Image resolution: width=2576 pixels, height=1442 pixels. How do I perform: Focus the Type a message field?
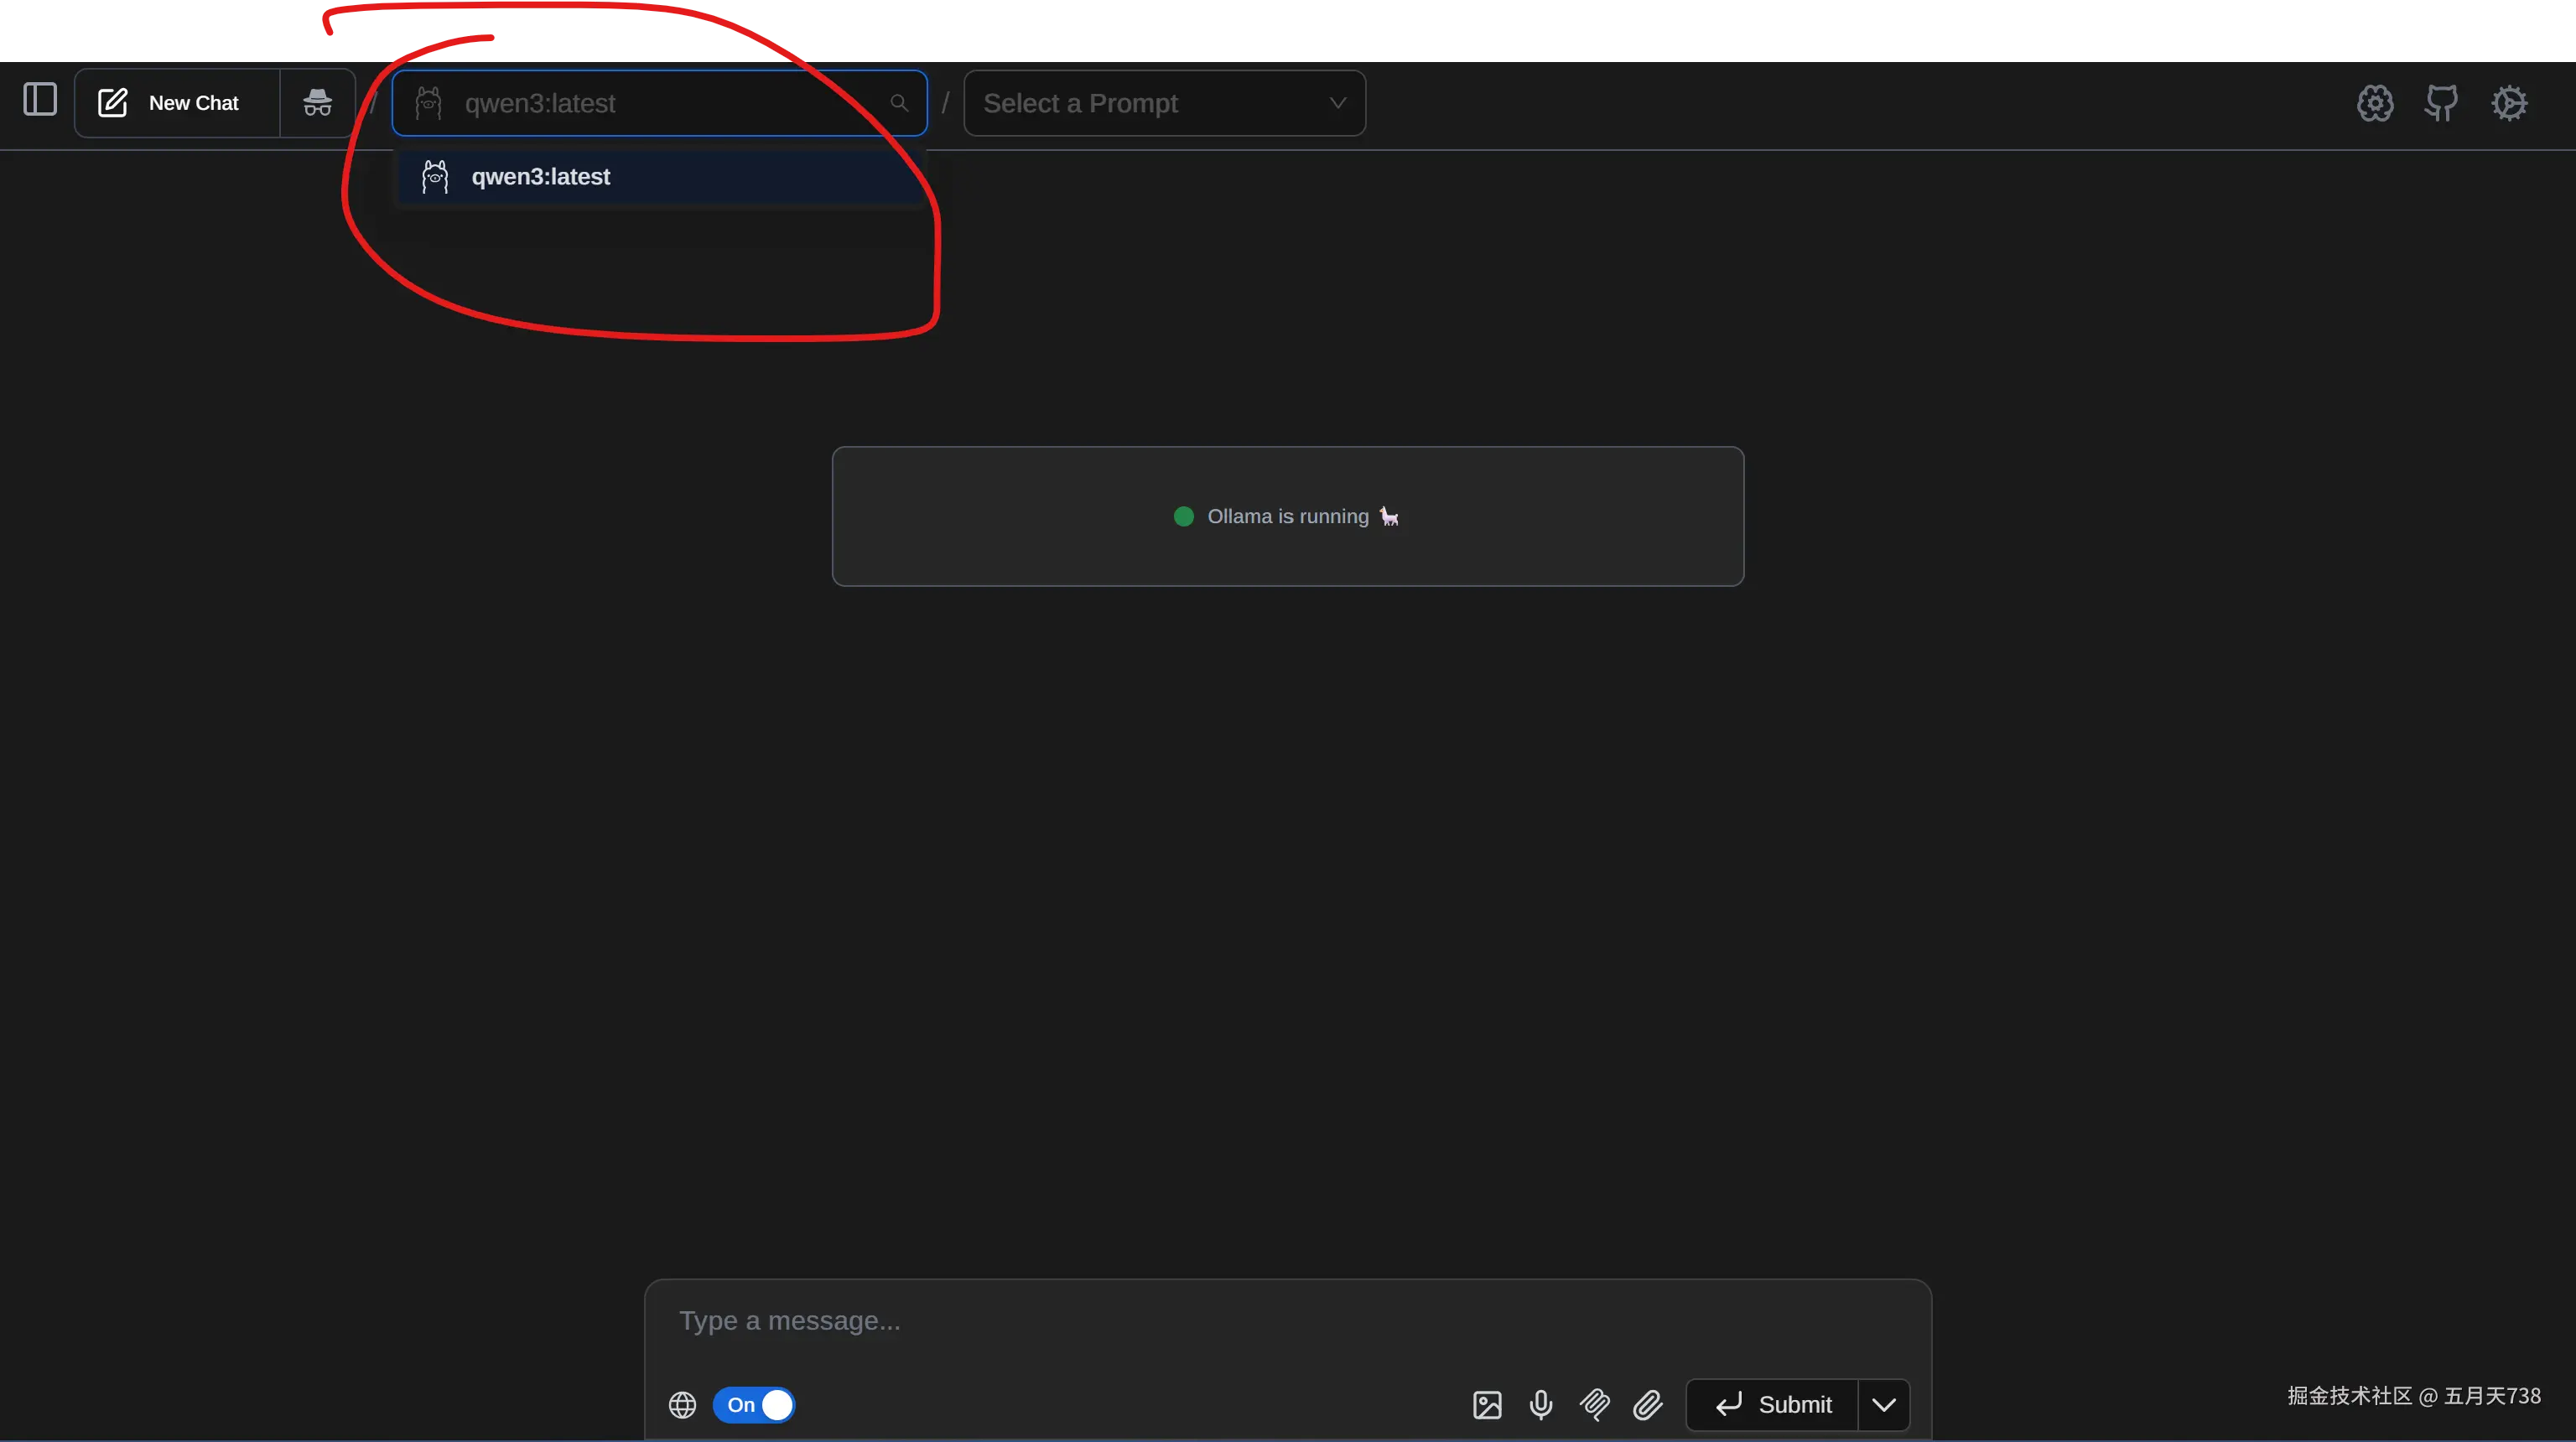(1287, 1321)
